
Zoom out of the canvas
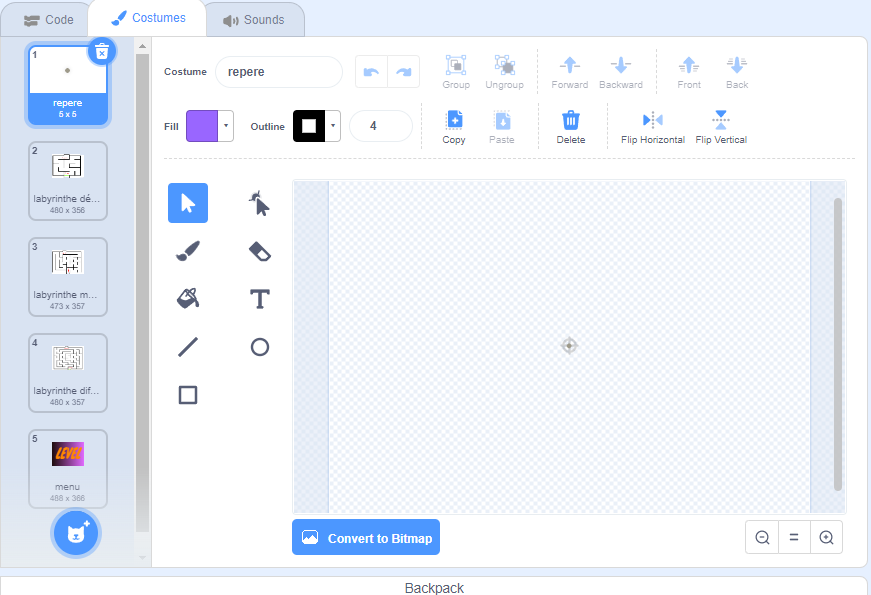762,537
